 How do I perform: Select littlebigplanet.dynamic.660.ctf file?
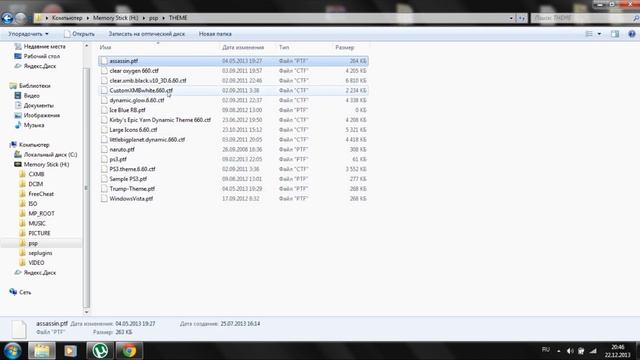(233, 139)
